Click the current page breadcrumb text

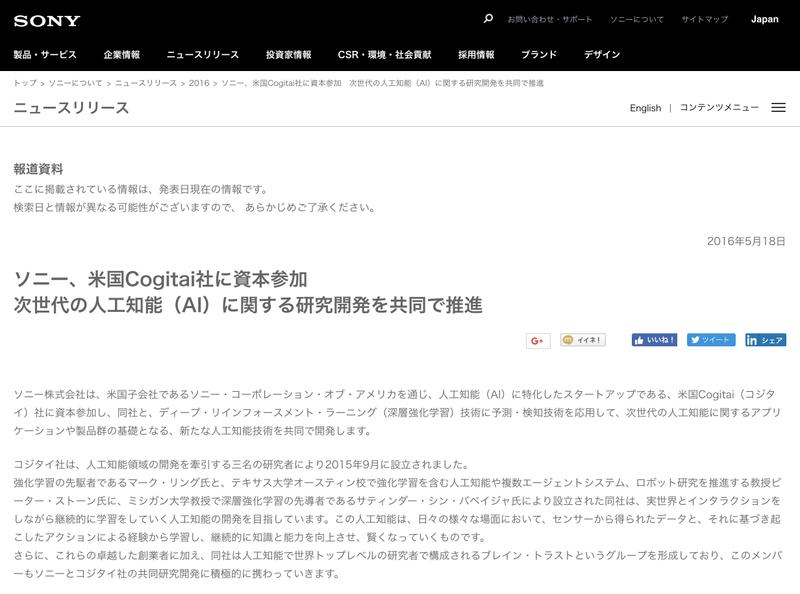click(x=383, y=83)
